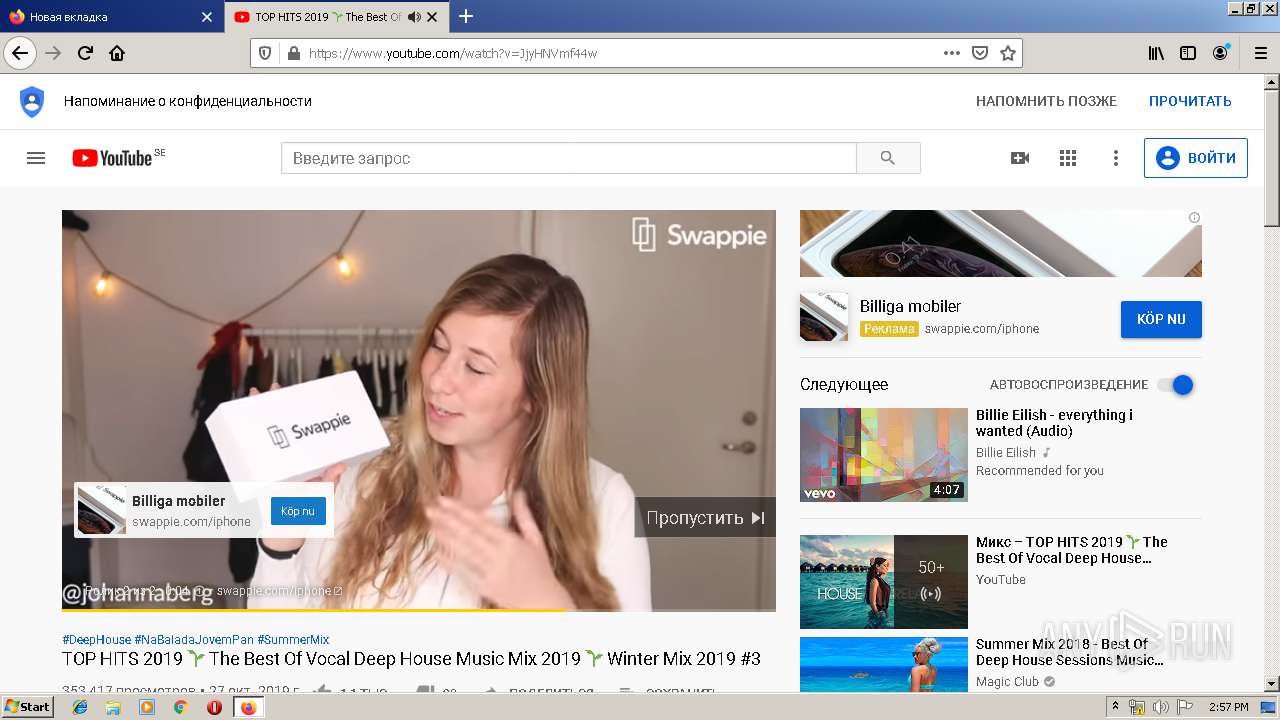Switch to the Новая вкладка tab
The width and height of the screenshot is (1280, 720).
click(110, 17)
